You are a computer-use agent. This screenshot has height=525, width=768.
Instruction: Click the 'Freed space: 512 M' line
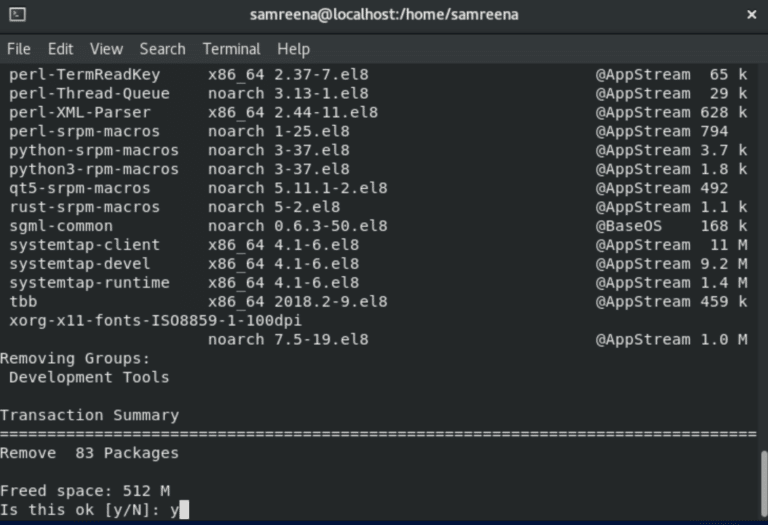85,491
